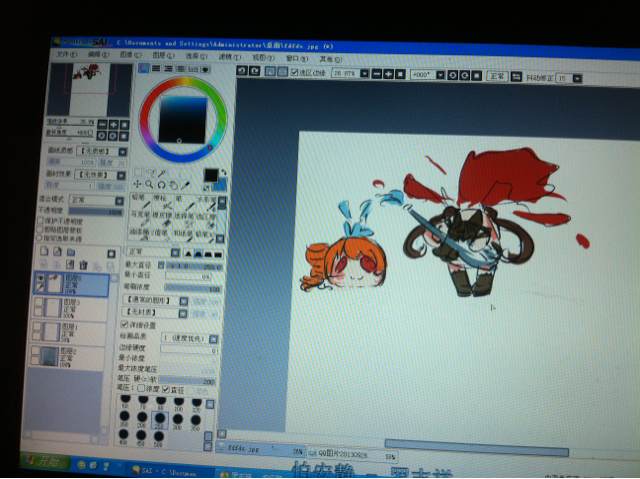Click the invert selection icon in the toolbar
Image resolution: width=640 pixels, height=479 pixels.
coord(282,72)
